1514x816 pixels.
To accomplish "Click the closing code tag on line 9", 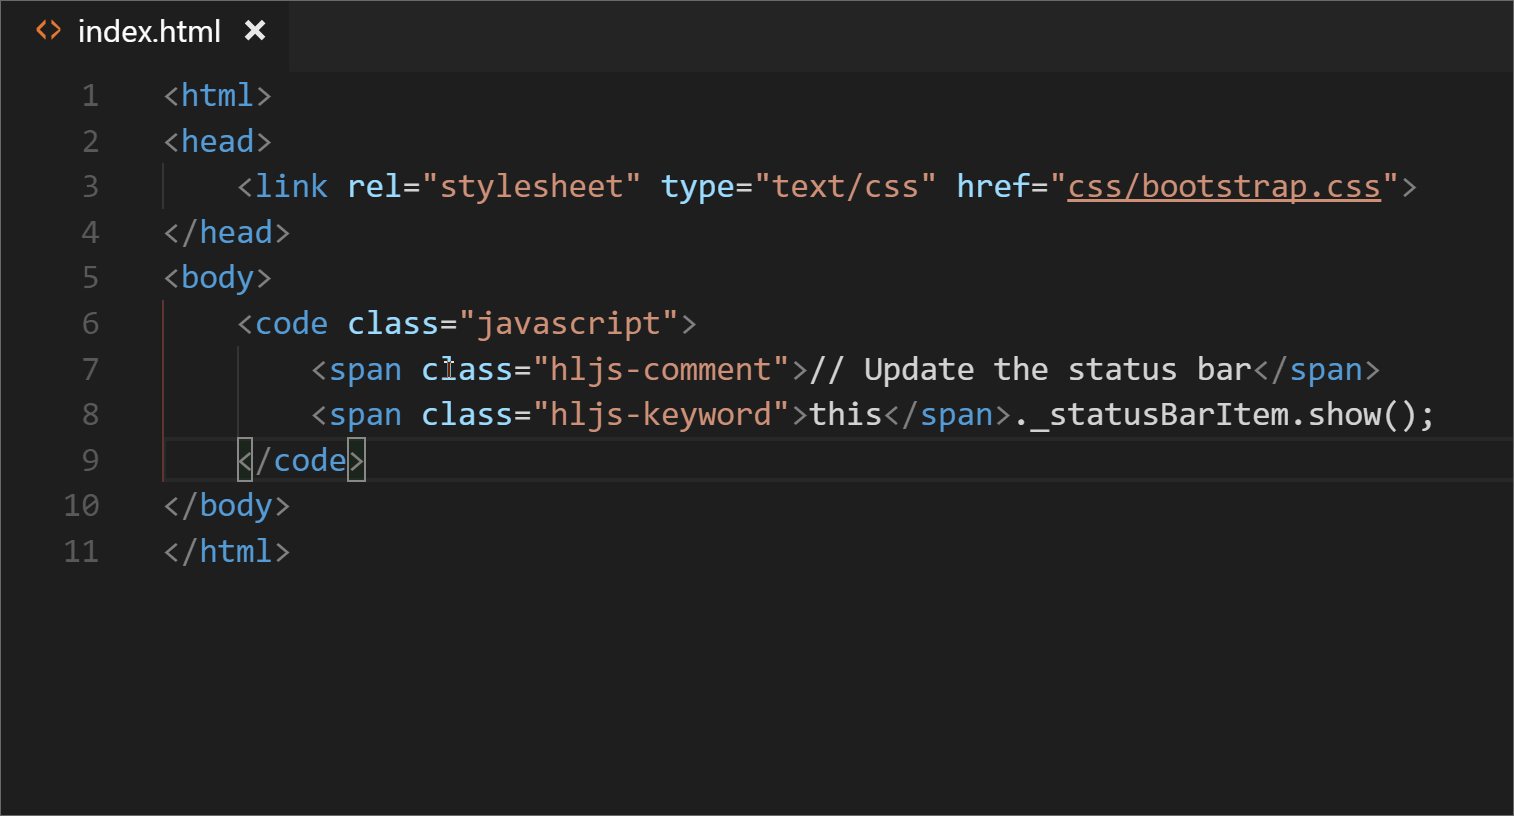I will click(x=301, y=460).
